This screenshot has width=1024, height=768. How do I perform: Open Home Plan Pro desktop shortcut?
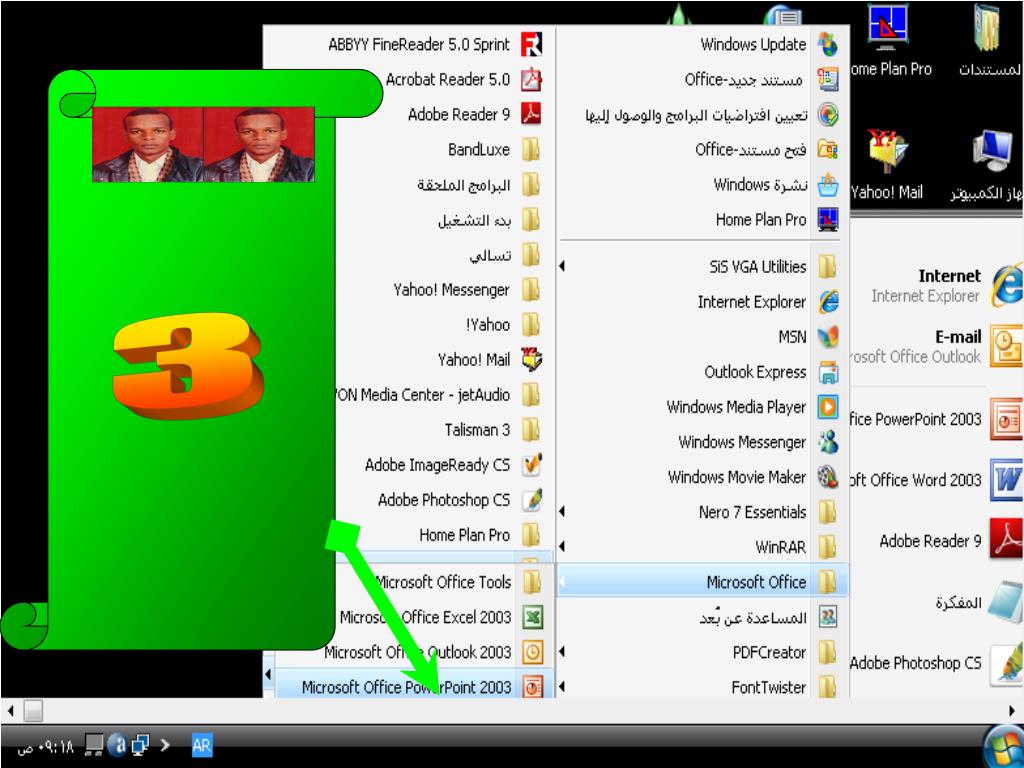pos(889,40)
